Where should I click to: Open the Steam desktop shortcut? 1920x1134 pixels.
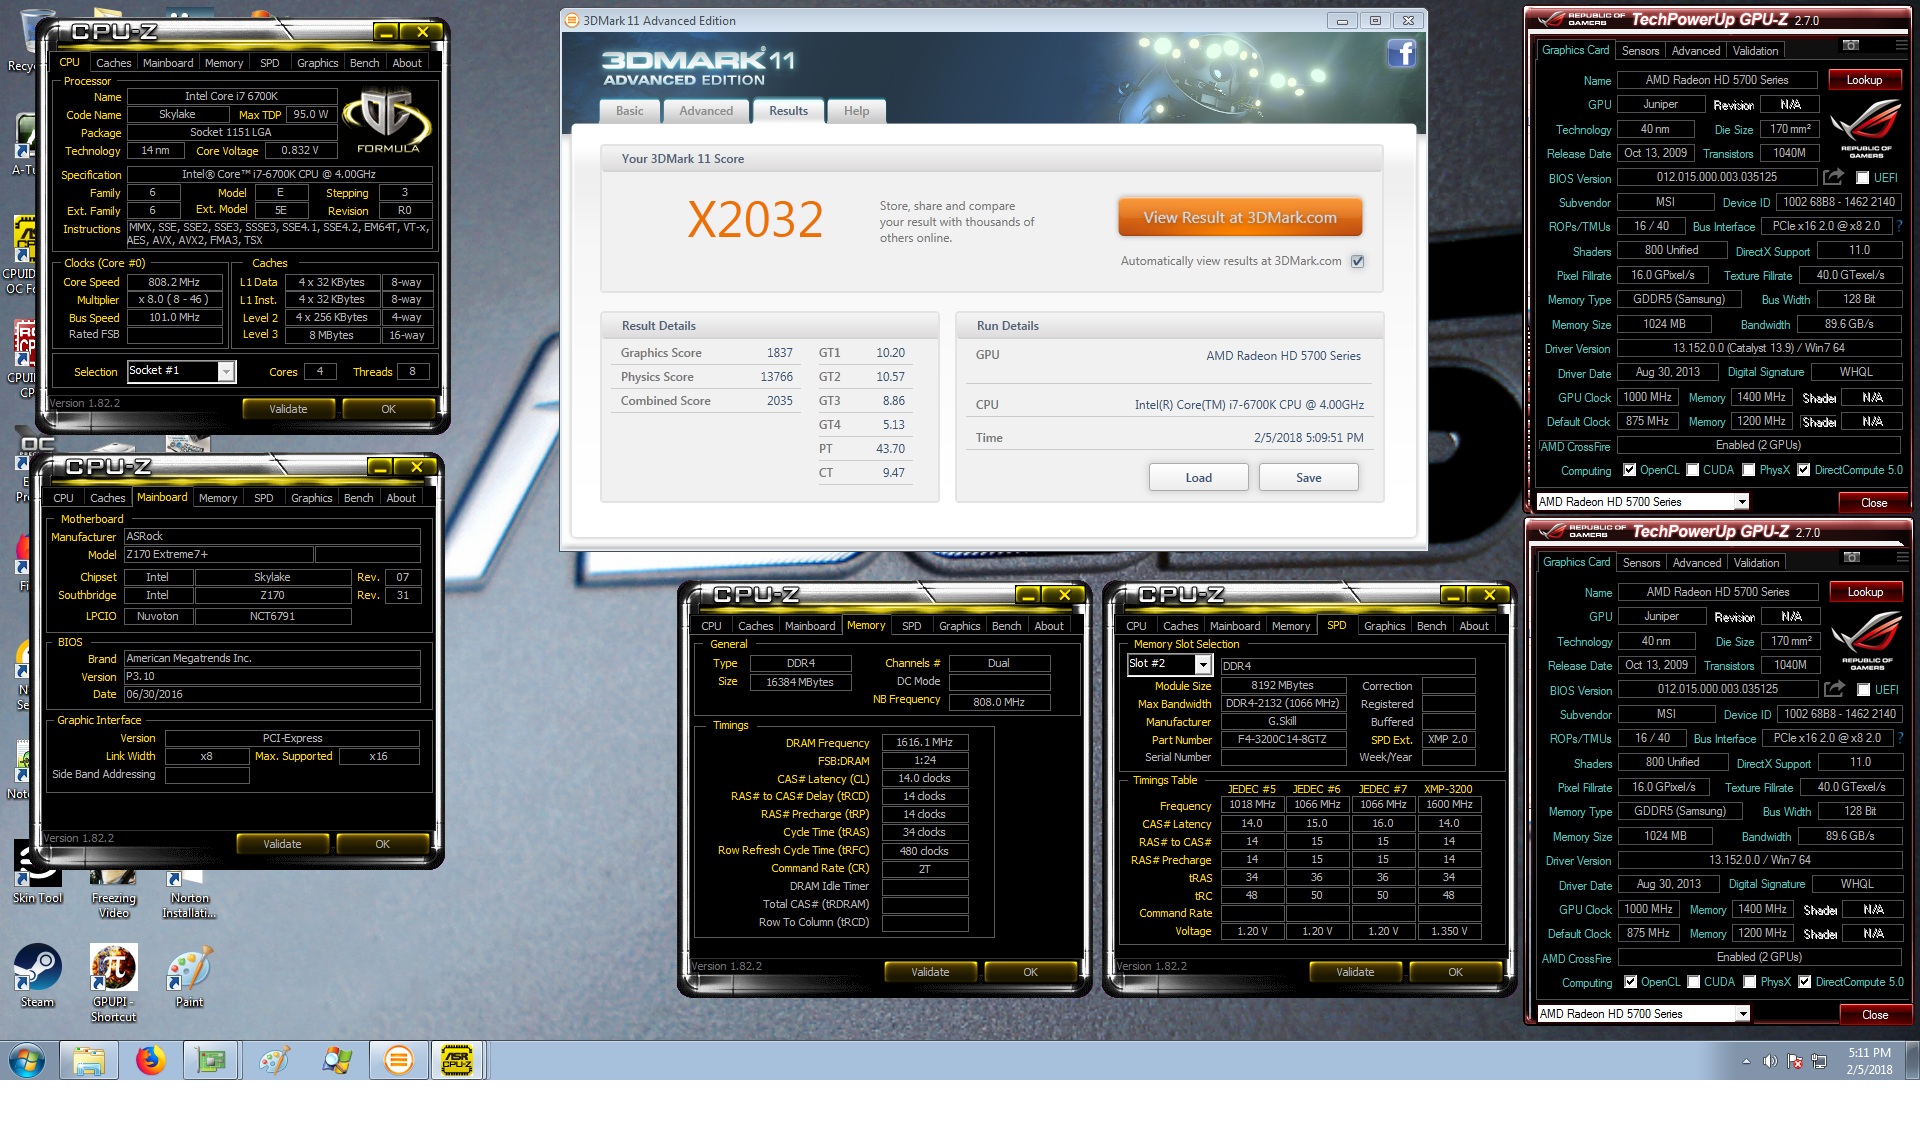(x=38, y=976)
